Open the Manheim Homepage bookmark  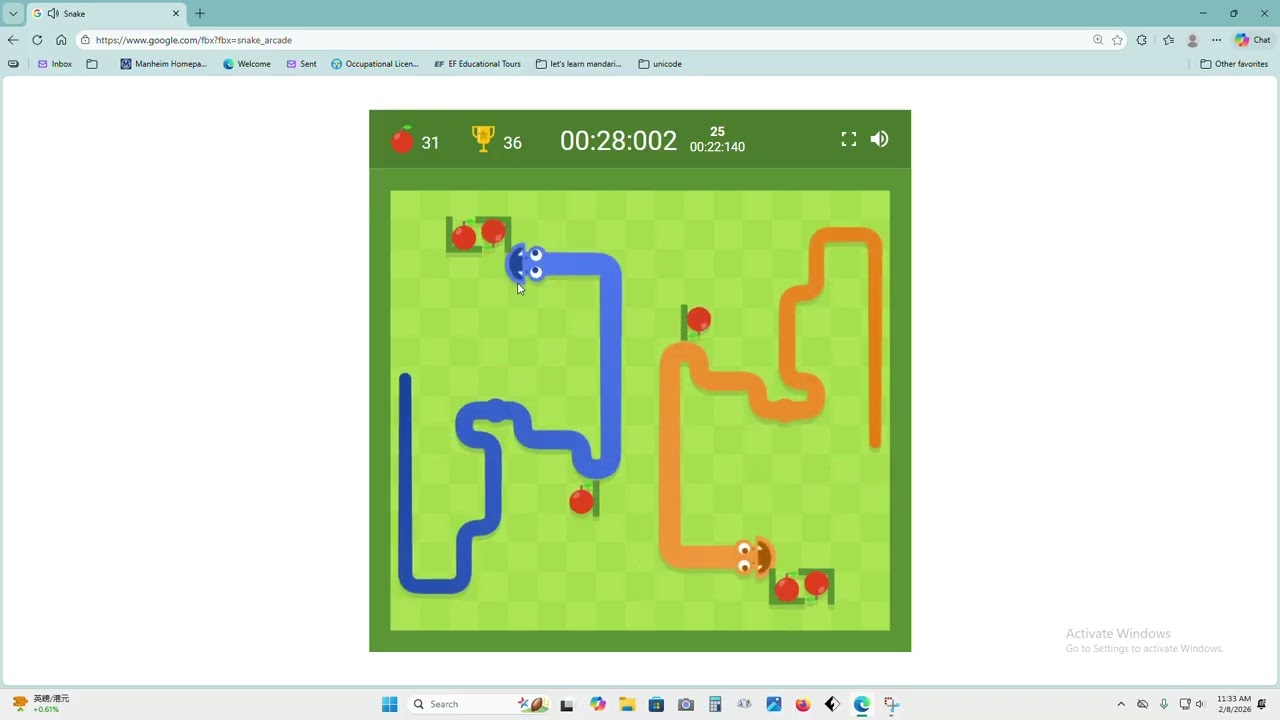point(163,64)
